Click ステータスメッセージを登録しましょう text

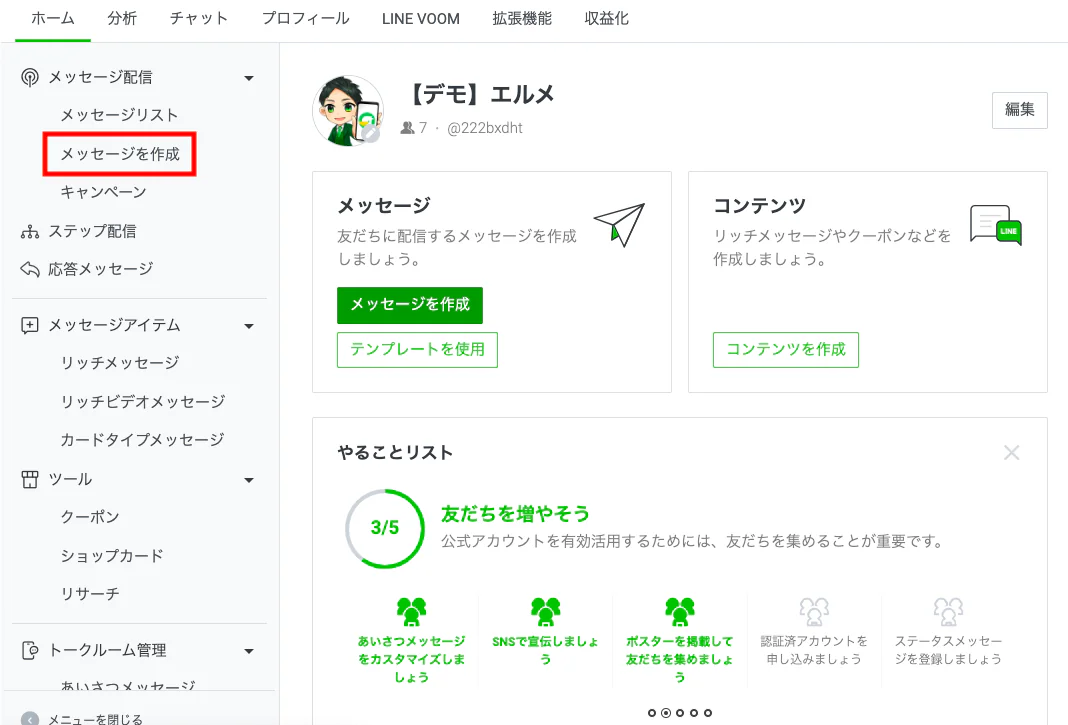coord(948,650)
